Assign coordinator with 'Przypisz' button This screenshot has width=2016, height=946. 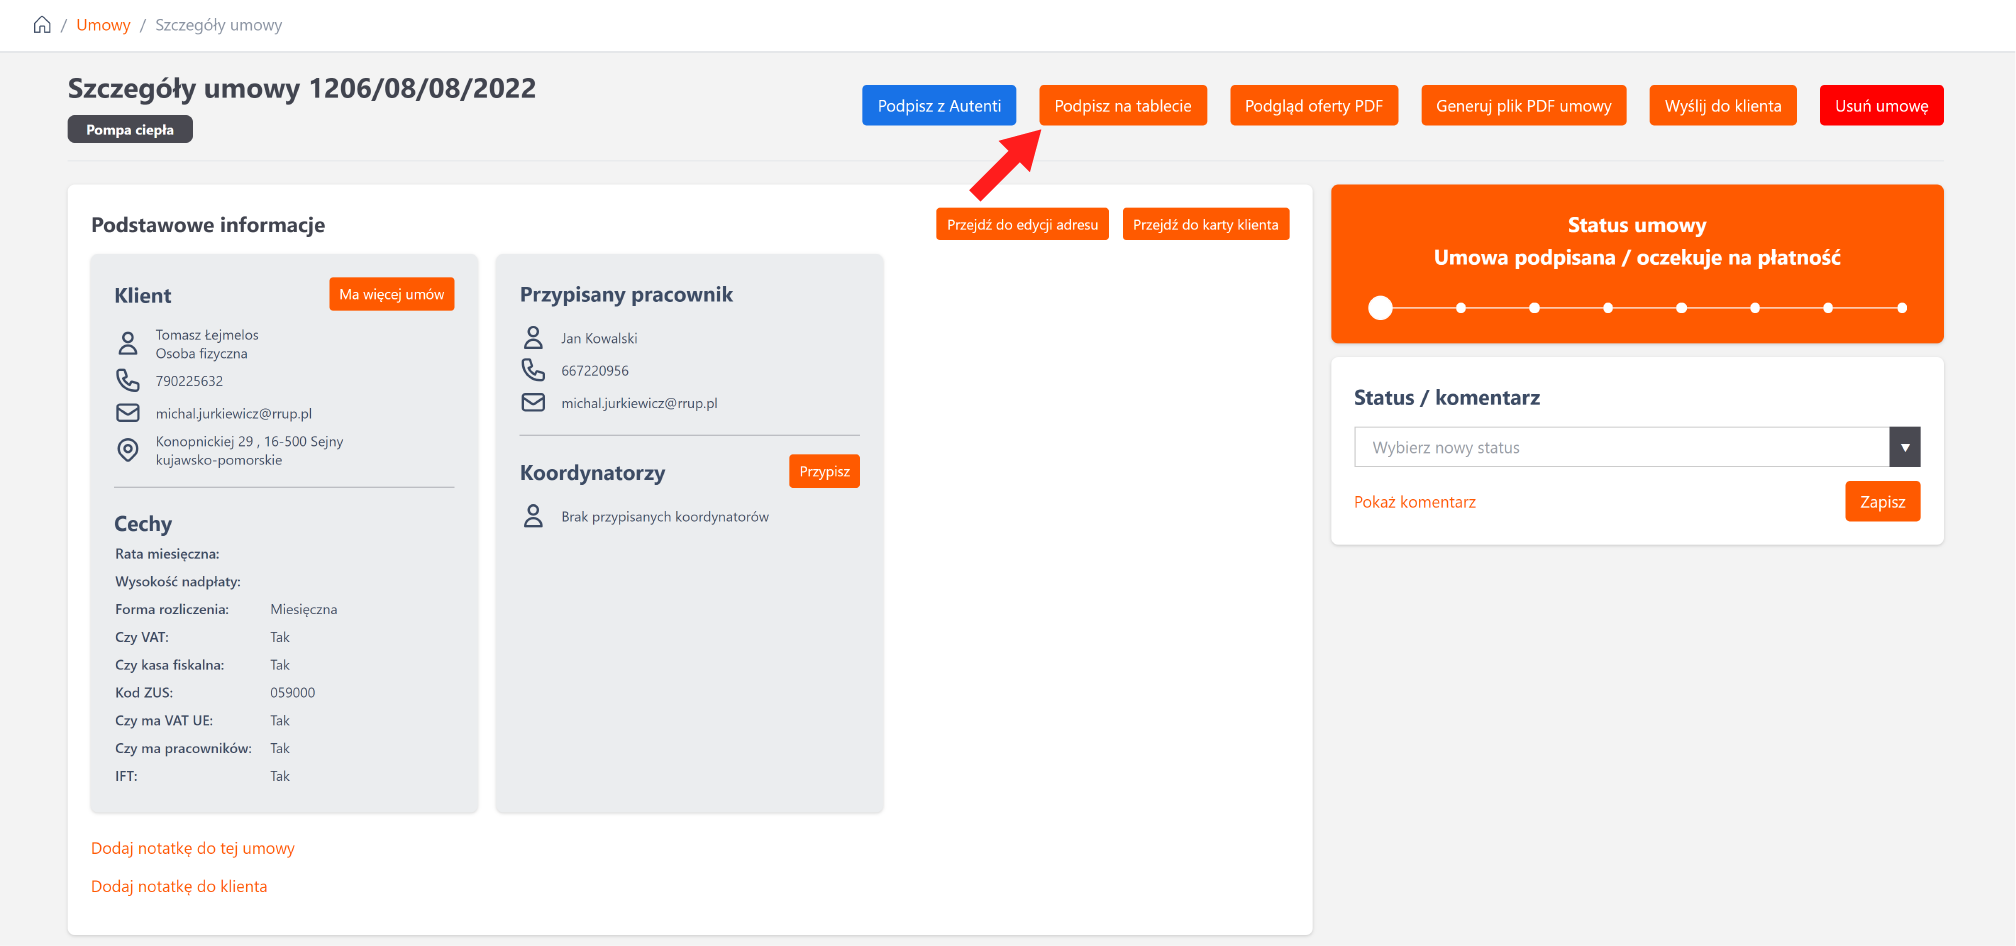click(824, 472)
